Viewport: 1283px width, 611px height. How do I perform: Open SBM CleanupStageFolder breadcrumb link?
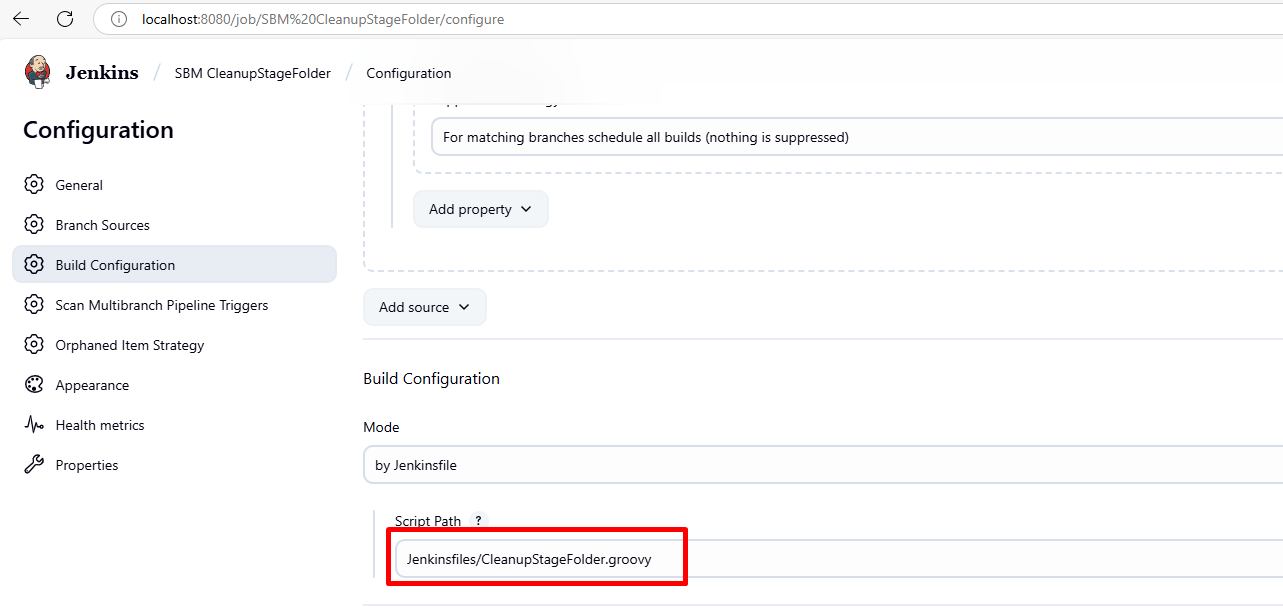[252, 73]
